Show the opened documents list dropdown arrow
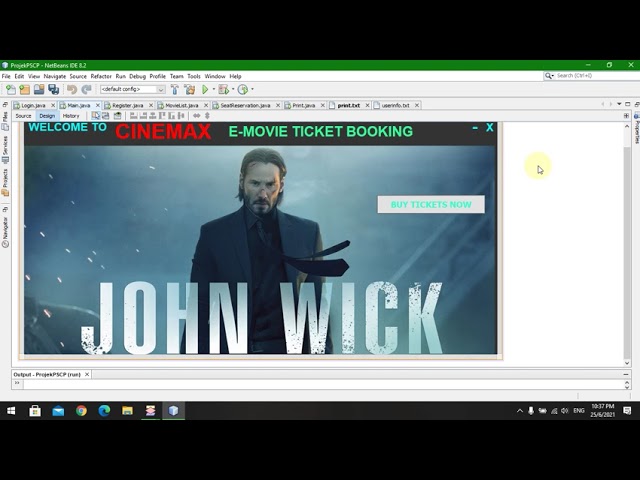The image size is (640, 480). coord(619,104)
